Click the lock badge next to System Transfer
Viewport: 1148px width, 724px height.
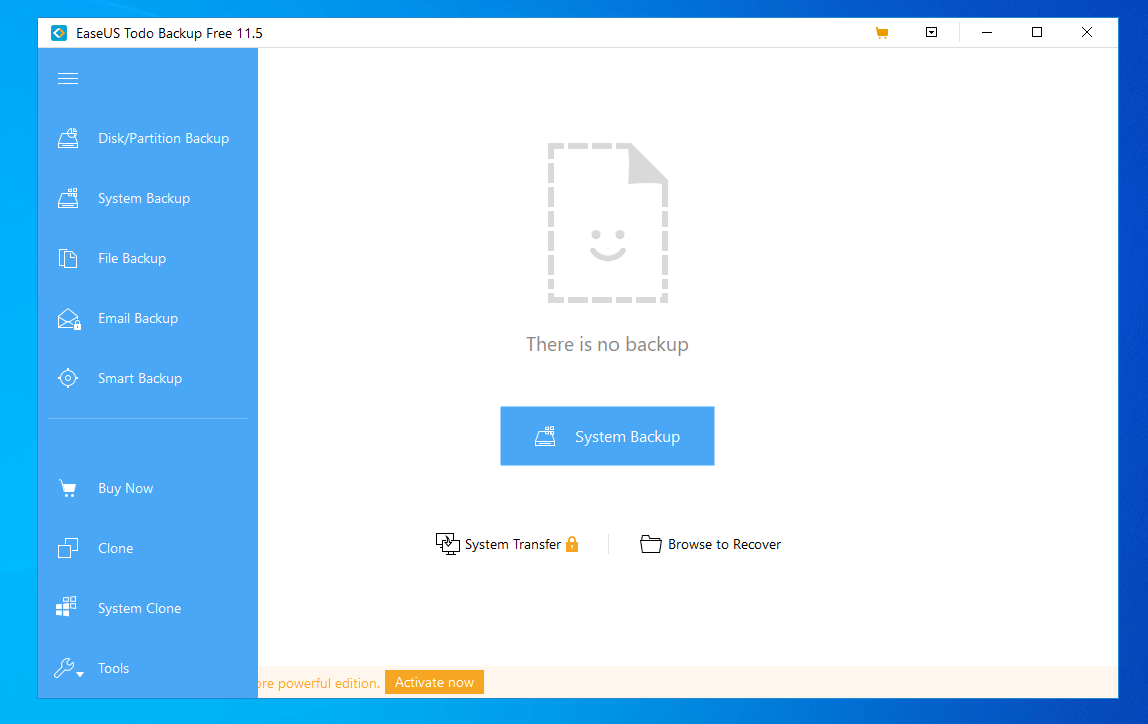pos(572,544)
